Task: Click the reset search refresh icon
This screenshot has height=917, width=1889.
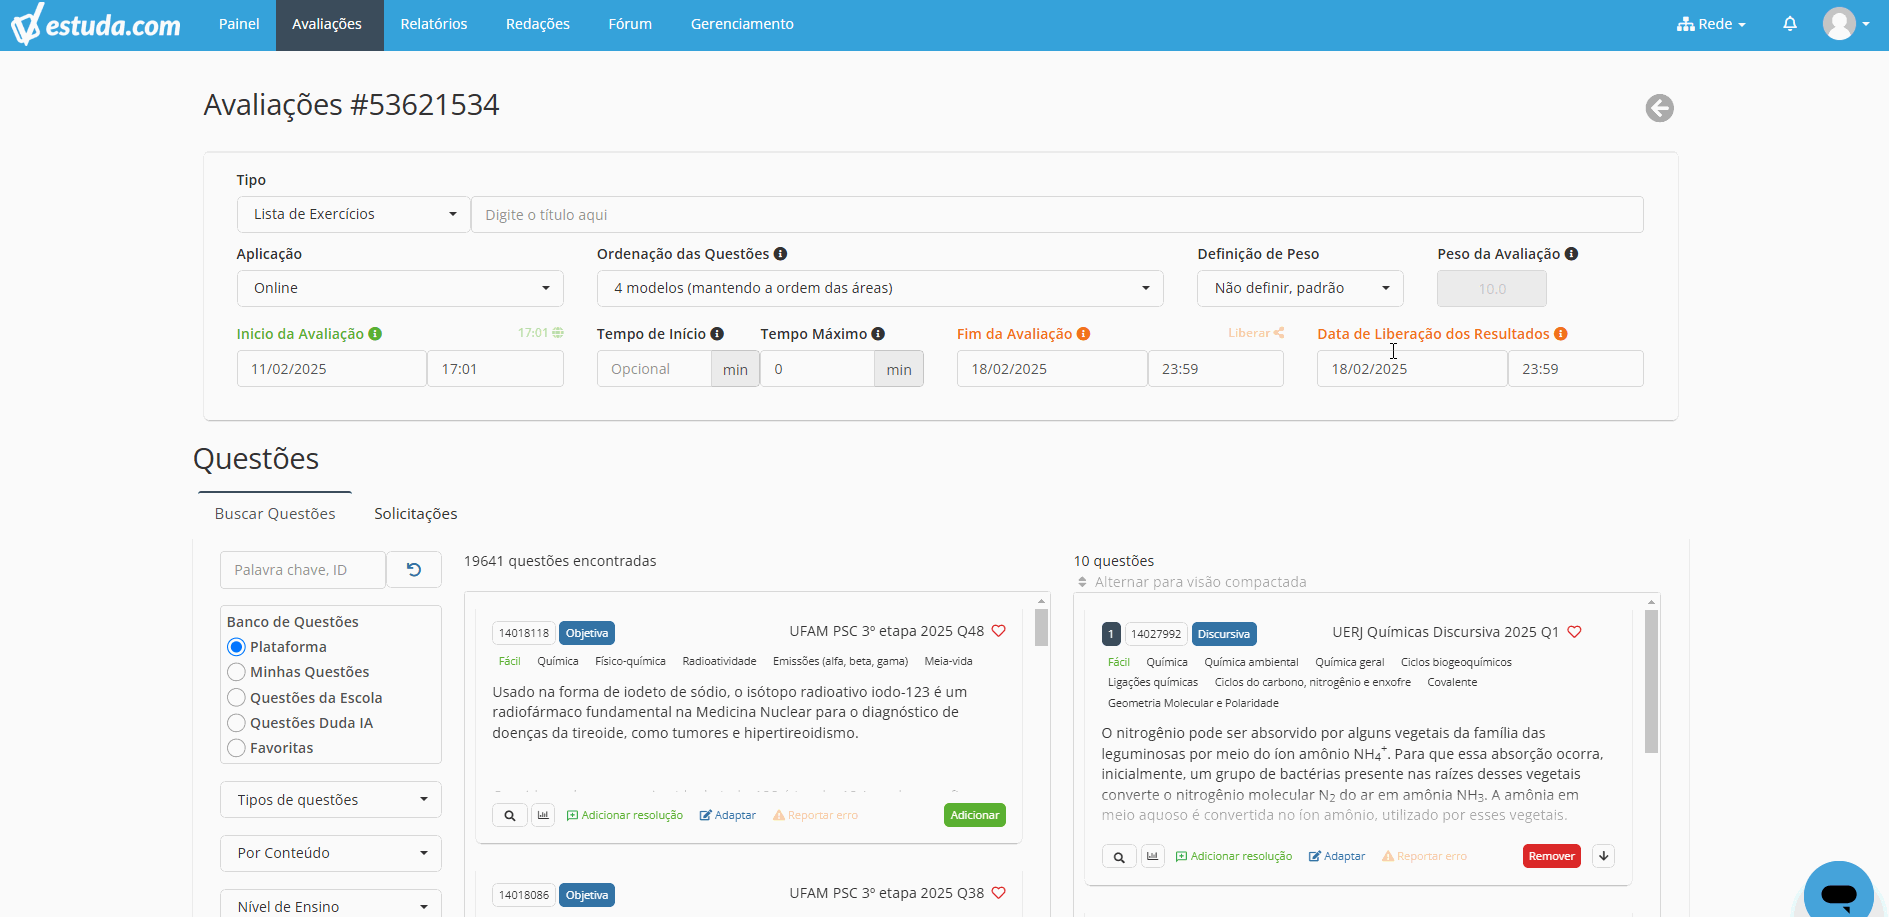Action: click(414, 570)
